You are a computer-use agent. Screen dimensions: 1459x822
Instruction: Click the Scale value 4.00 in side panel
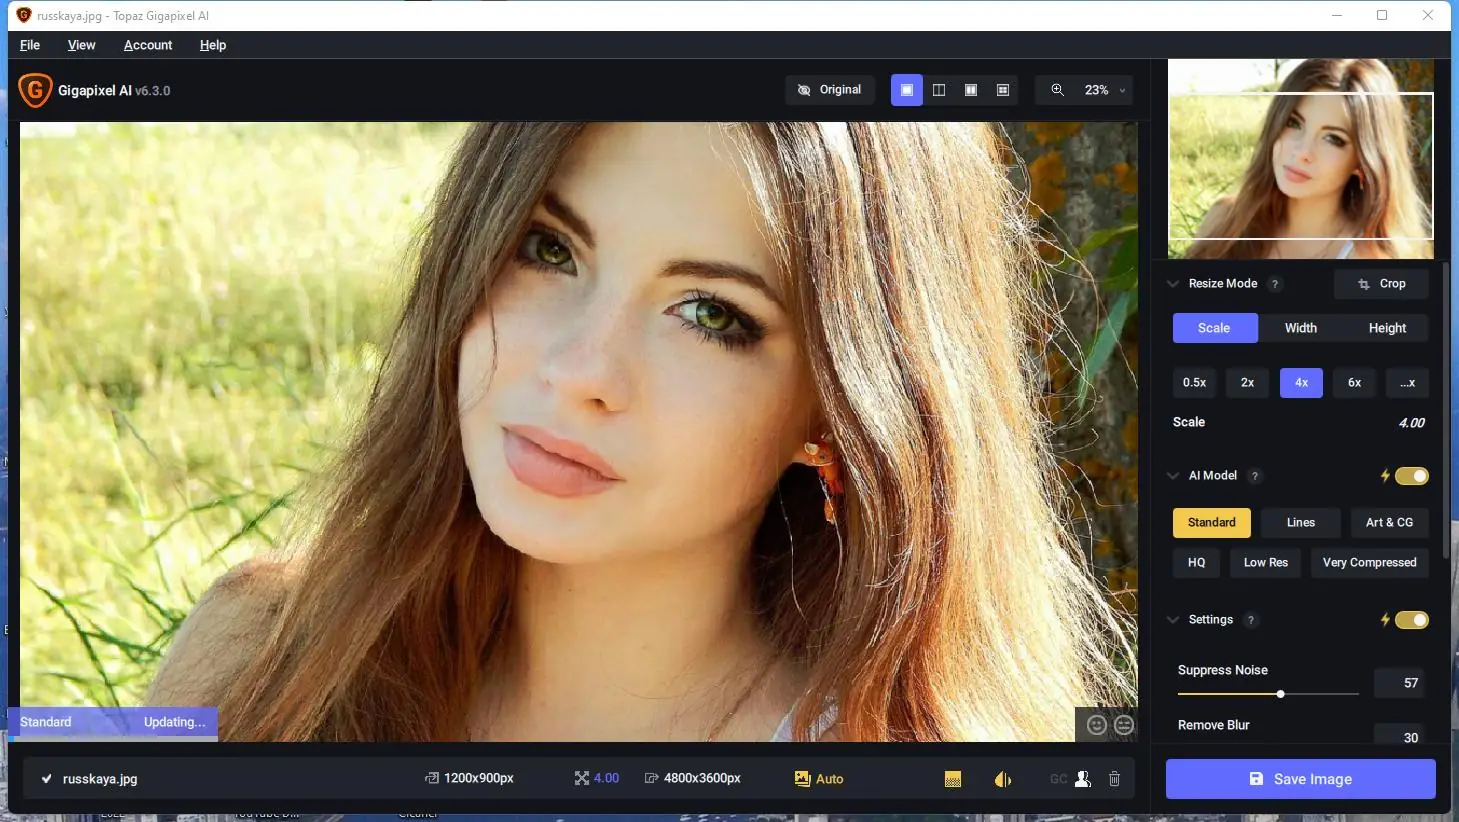(x=1411, y=423)
